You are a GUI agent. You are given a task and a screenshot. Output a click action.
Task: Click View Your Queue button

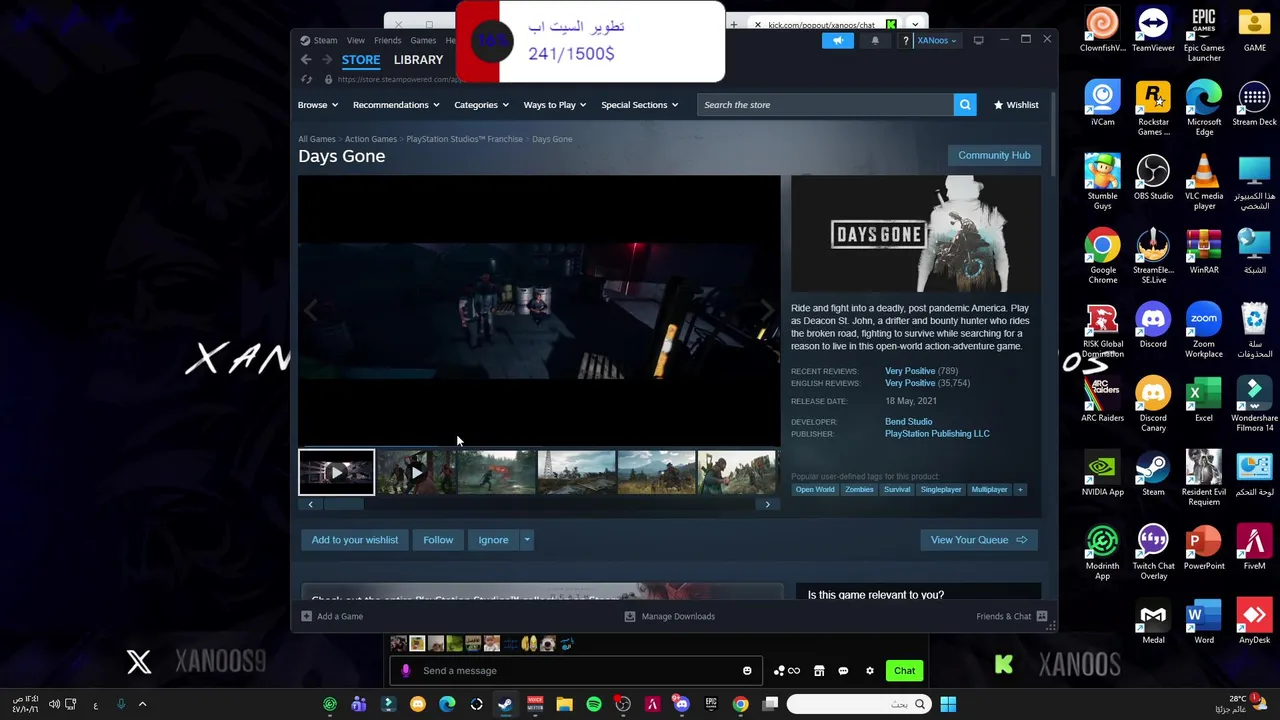(x=979, y=540)
